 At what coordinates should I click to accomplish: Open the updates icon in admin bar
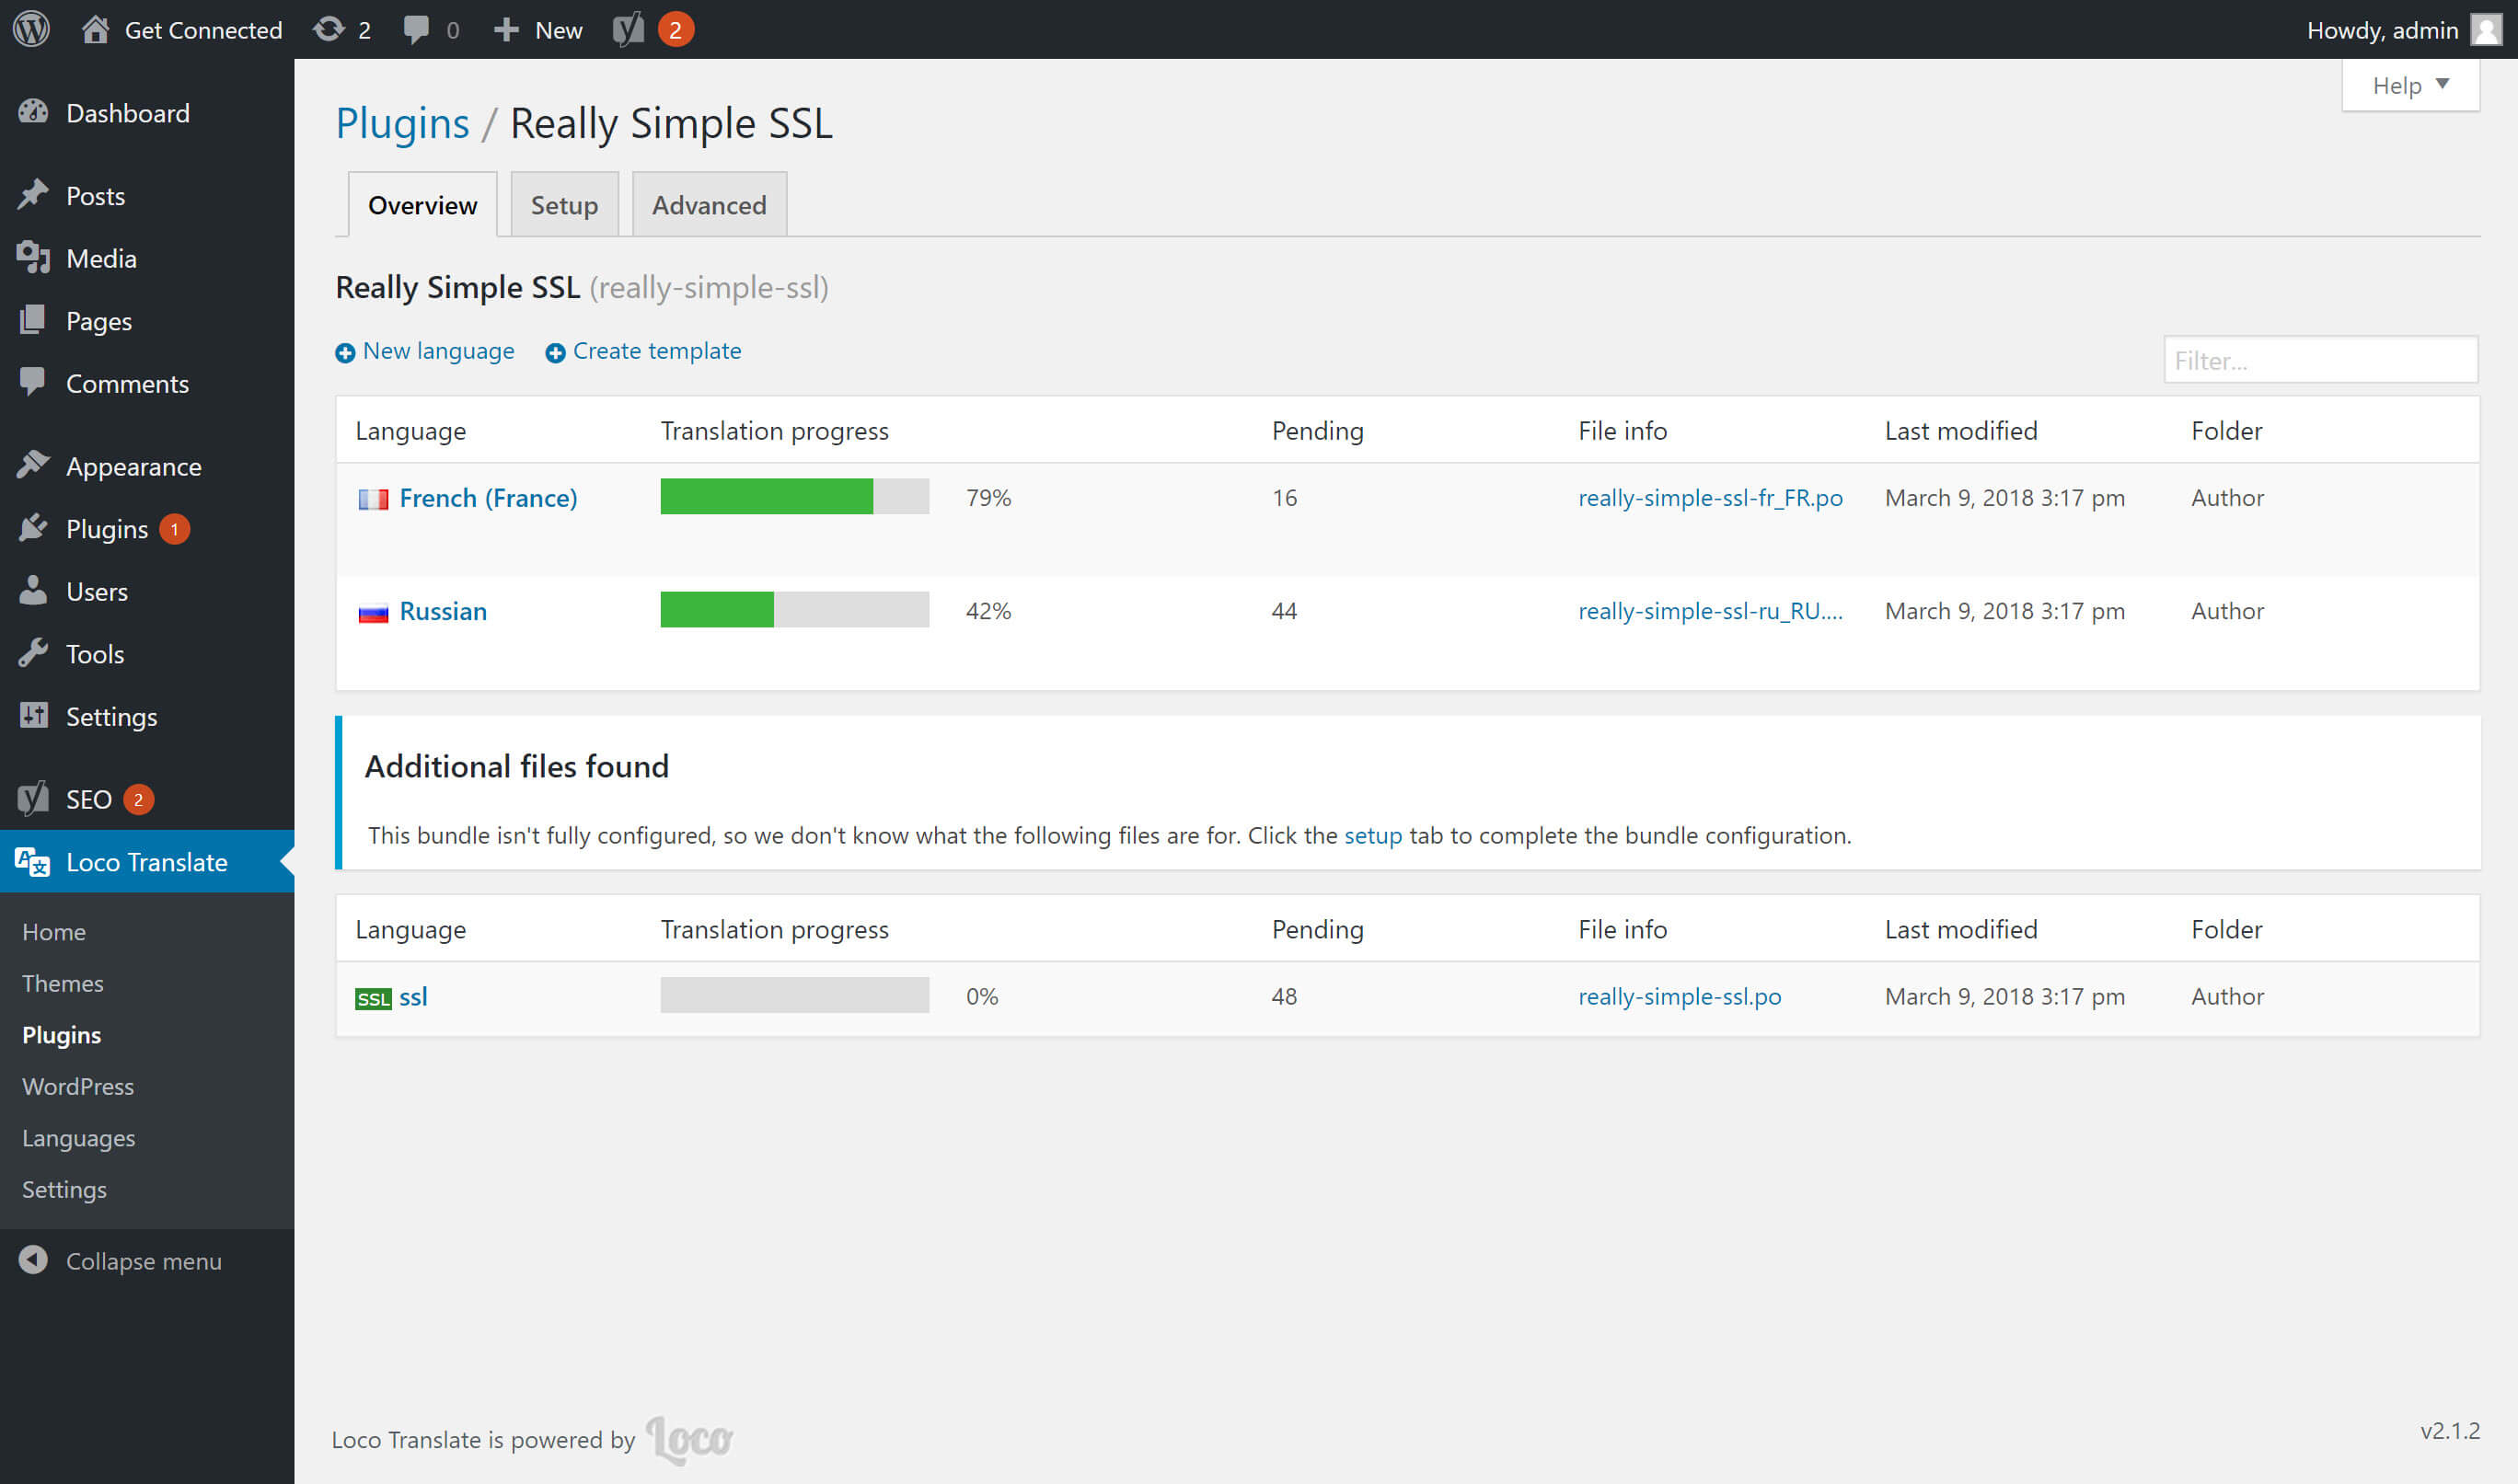tap(329, 29)
